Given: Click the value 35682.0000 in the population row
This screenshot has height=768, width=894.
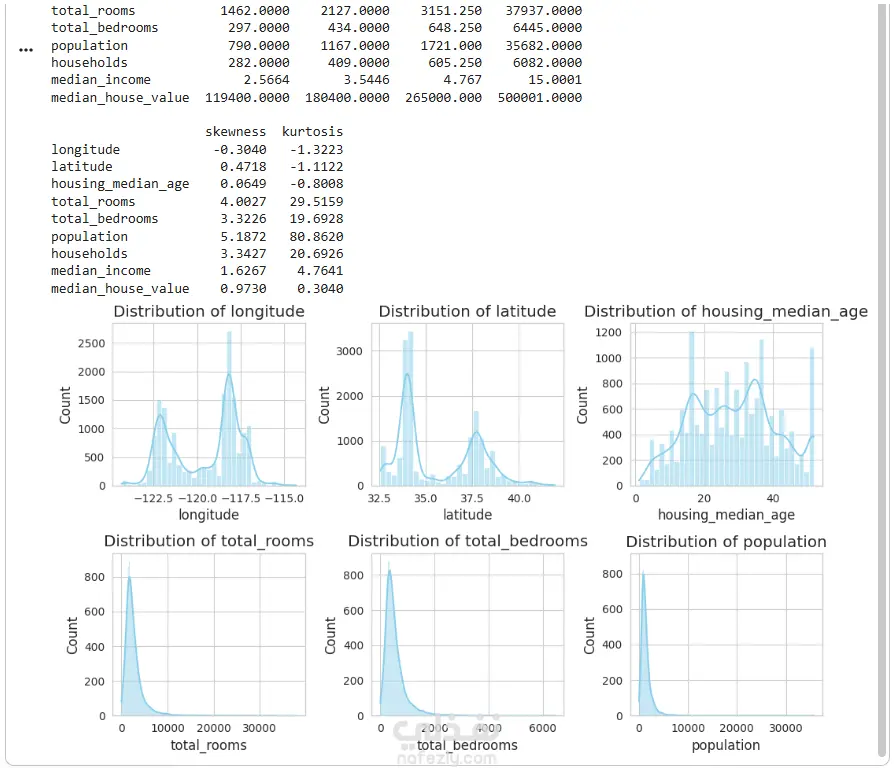Looking at the screenshot, I should (544, 45).
